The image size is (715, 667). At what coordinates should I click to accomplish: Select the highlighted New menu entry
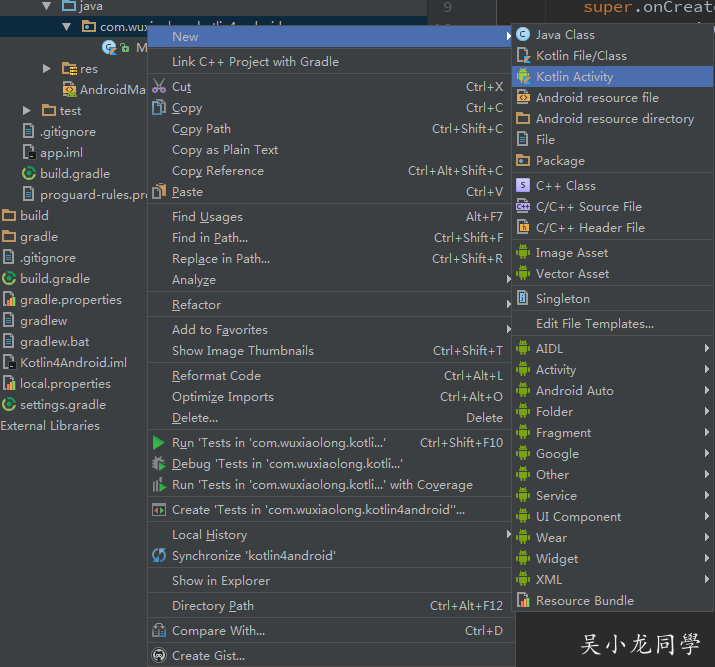pos(331,36)
